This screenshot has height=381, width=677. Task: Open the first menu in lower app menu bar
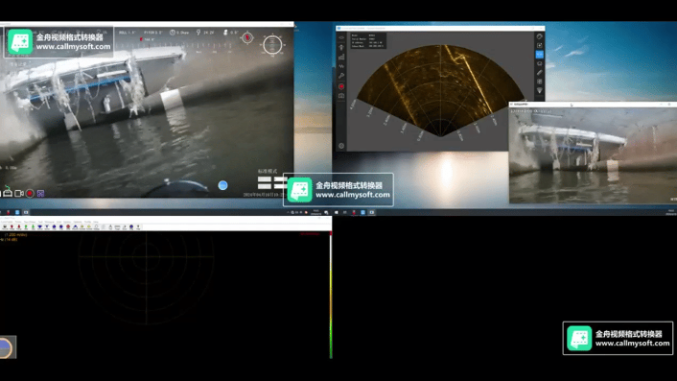(6, 222)
